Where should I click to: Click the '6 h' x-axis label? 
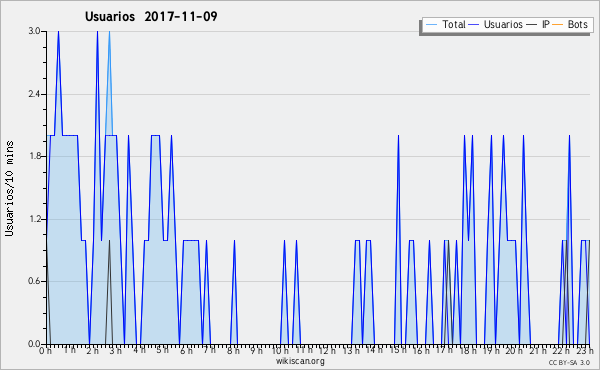[186, 350]
